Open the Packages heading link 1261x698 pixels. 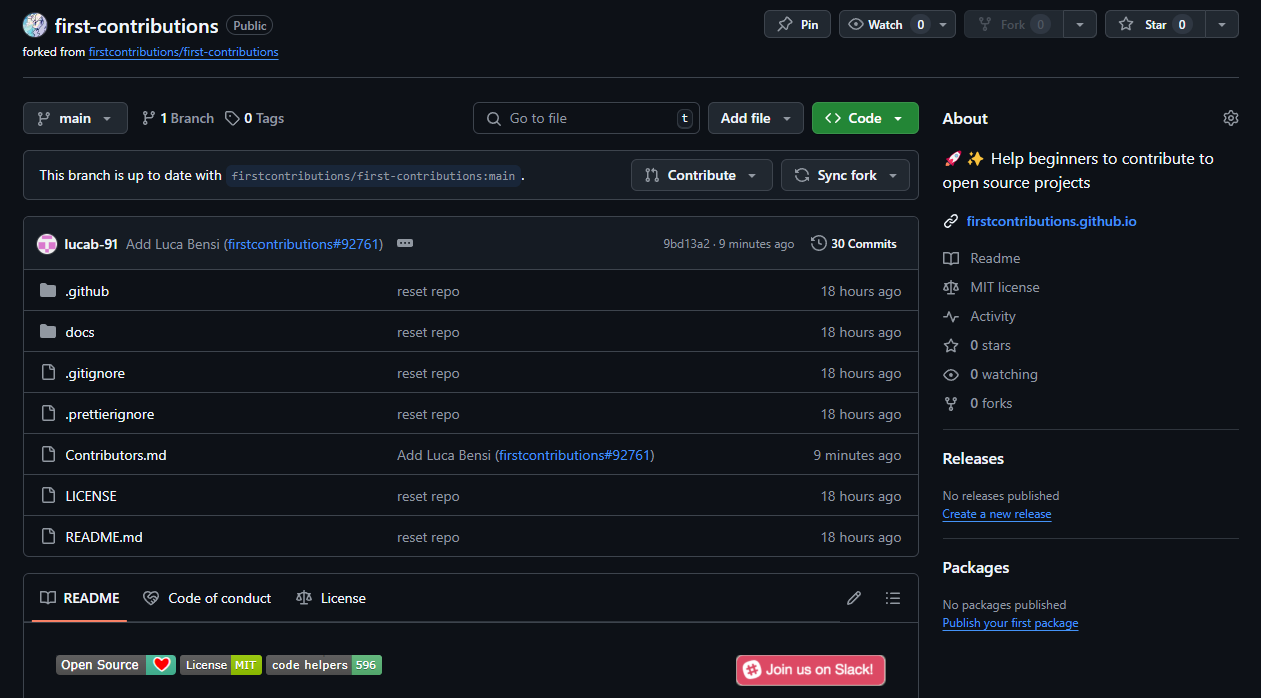point(976,568)
